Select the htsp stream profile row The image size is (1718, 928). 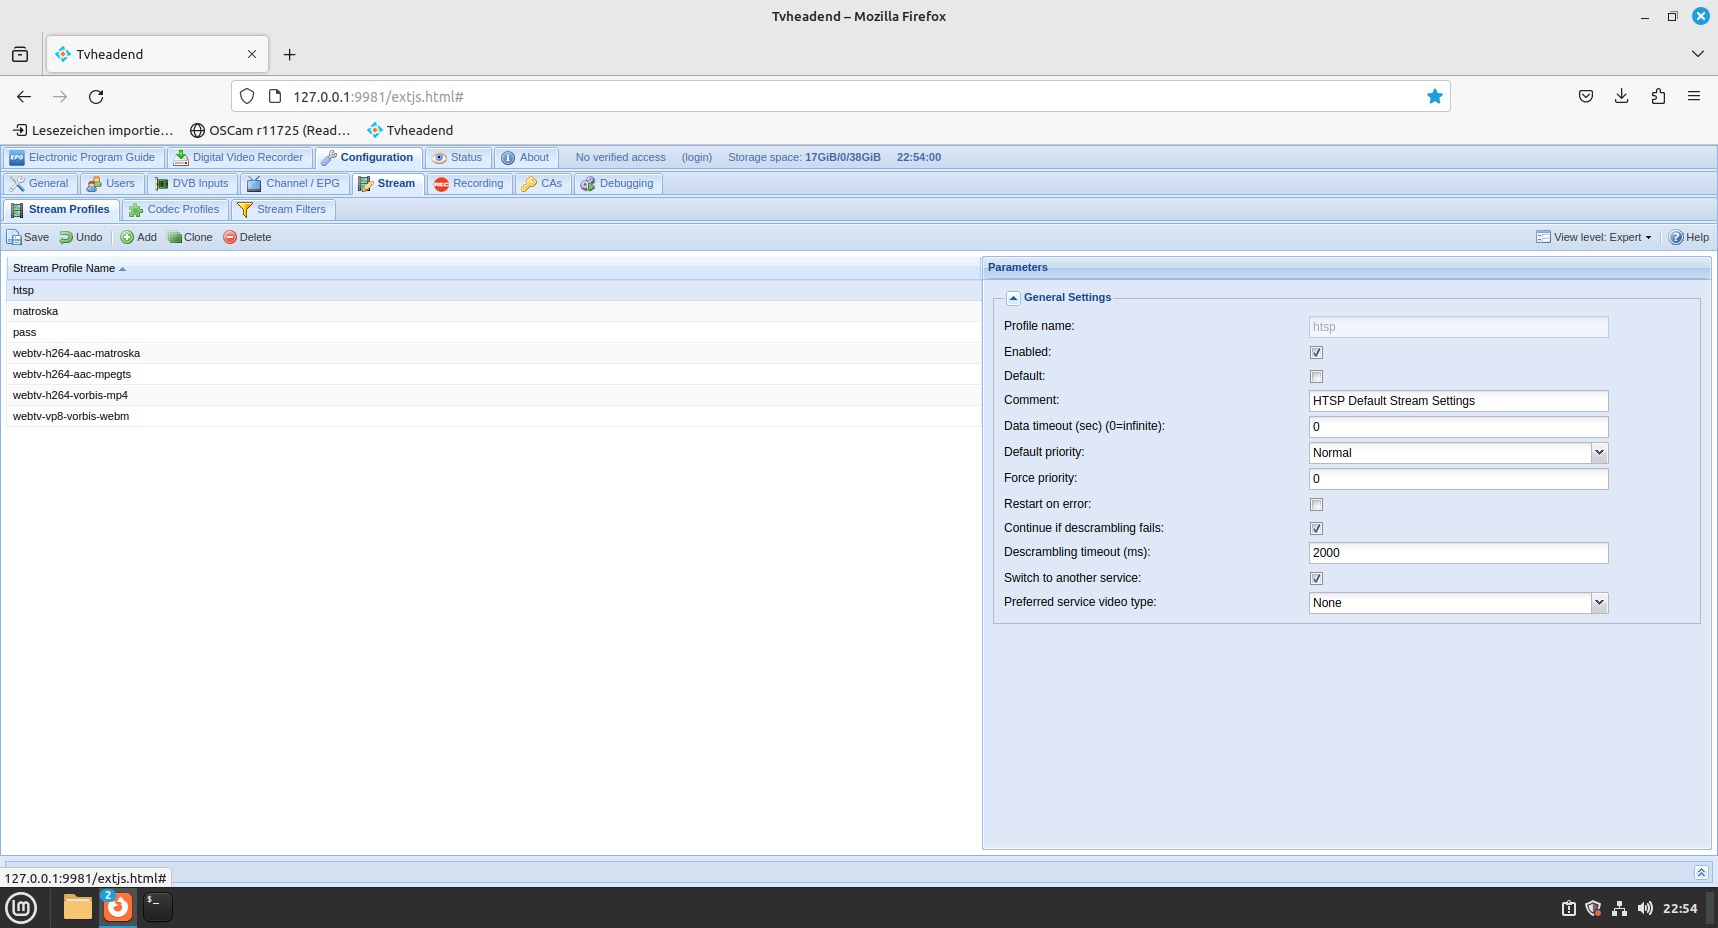[493, 291]
